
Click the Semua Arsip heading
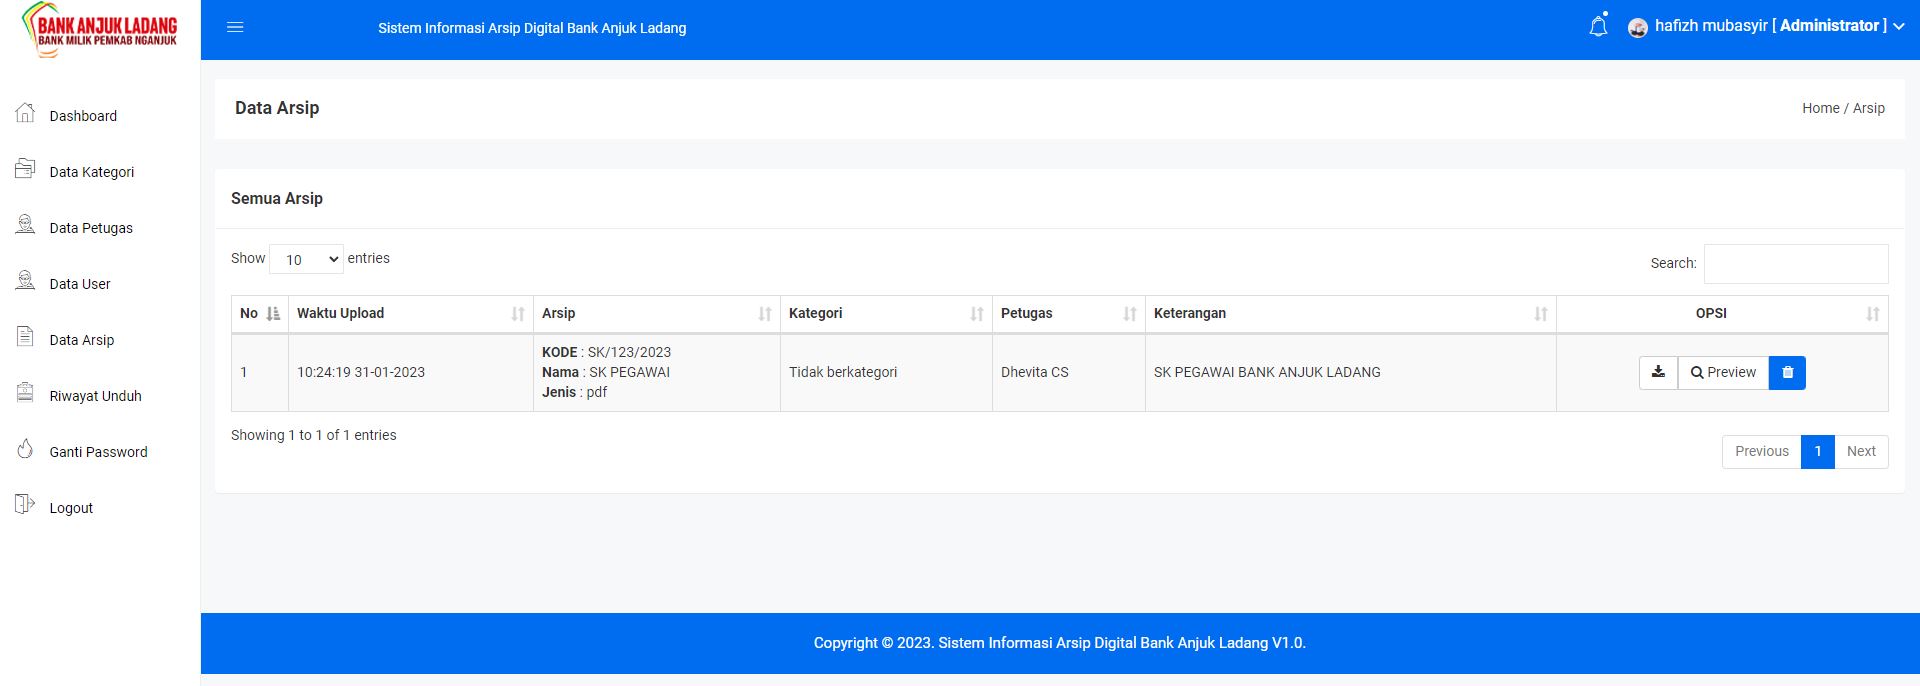277,198
